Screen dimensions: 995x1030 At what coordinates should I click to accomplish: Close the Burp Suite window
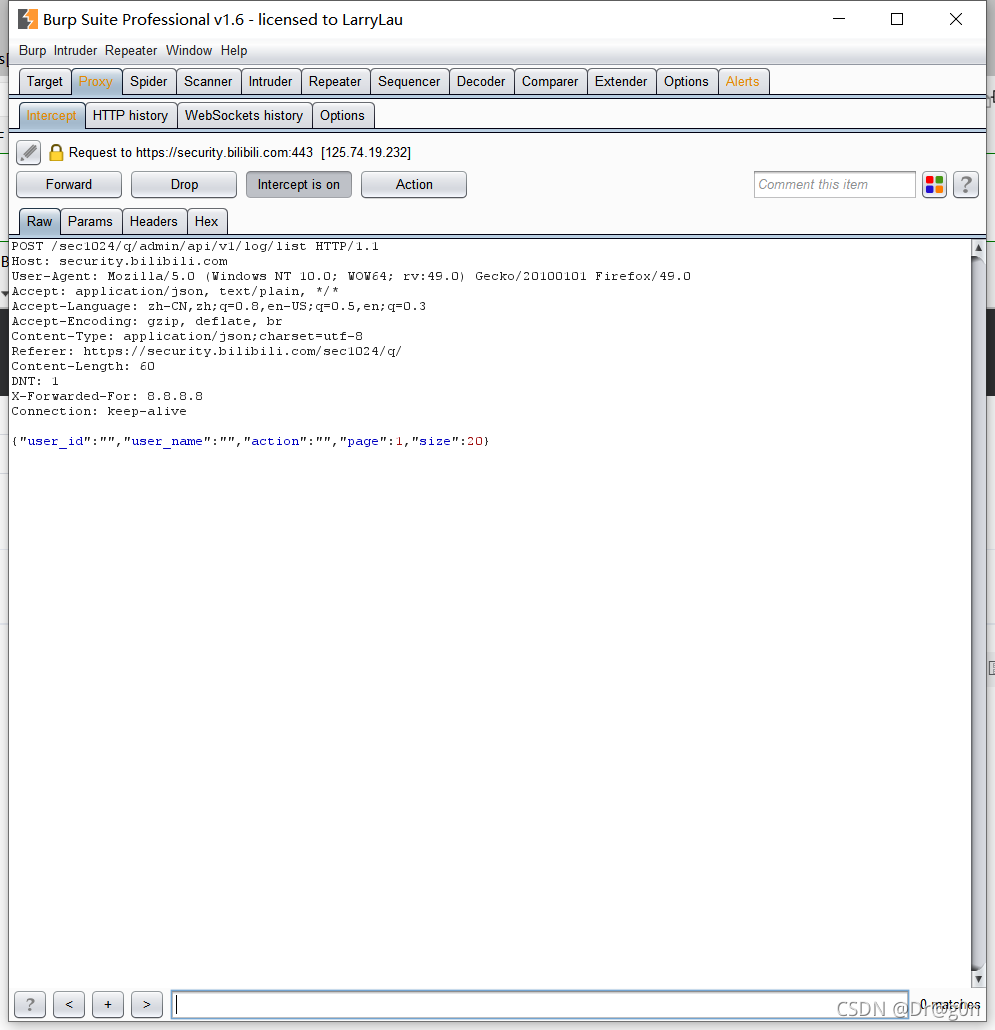pyautogui.click(x=956, y=19)
